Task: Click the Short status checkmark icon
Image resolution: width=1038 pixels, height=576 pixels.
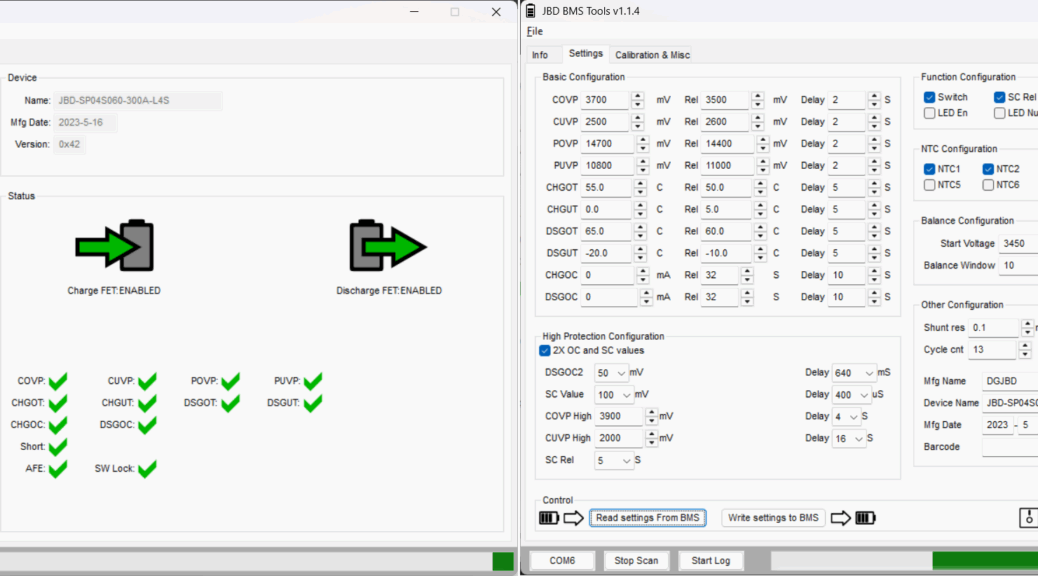Action: click(58, 447)
